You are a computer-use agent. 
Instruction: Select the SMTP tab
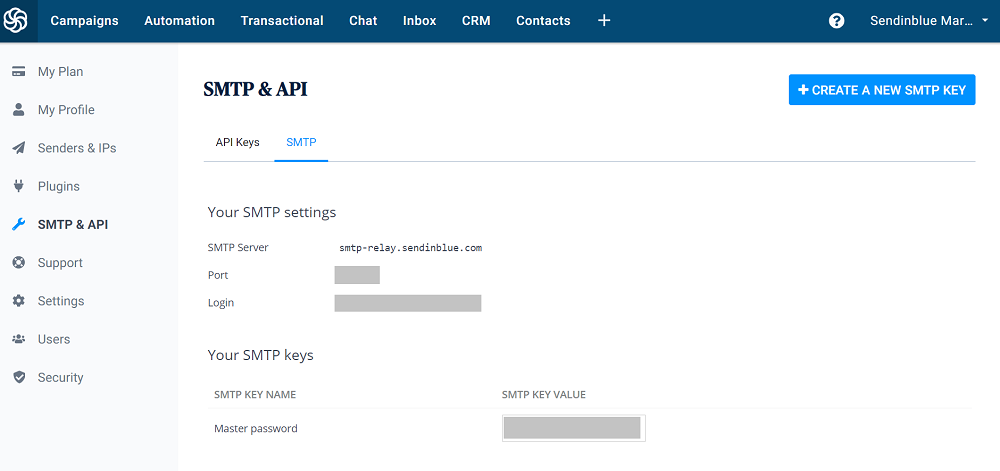(x=301, y=142)
